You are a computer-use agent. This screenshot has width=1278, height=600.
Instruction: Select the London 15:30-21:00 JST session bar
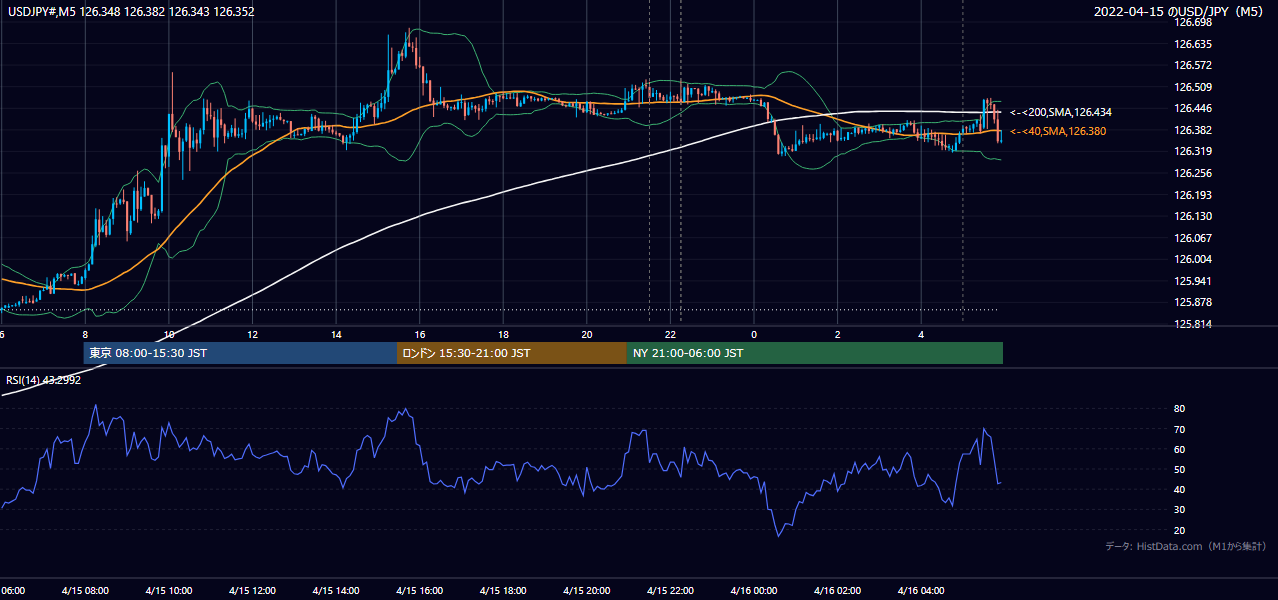[x=512, y=353]
